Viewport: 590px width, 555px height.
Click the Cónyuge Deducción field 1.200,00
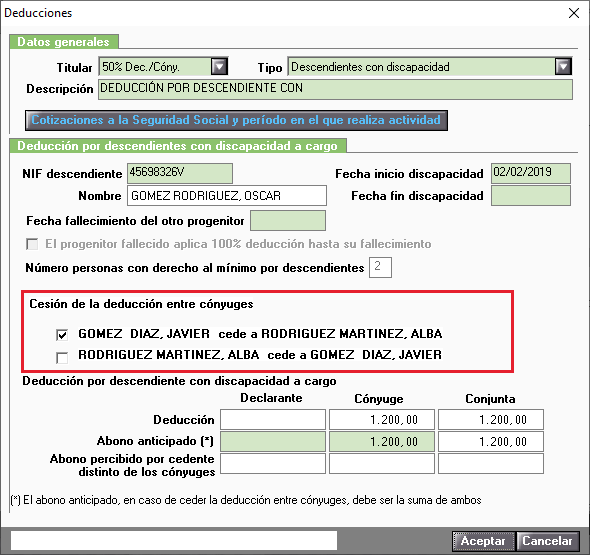382,420
